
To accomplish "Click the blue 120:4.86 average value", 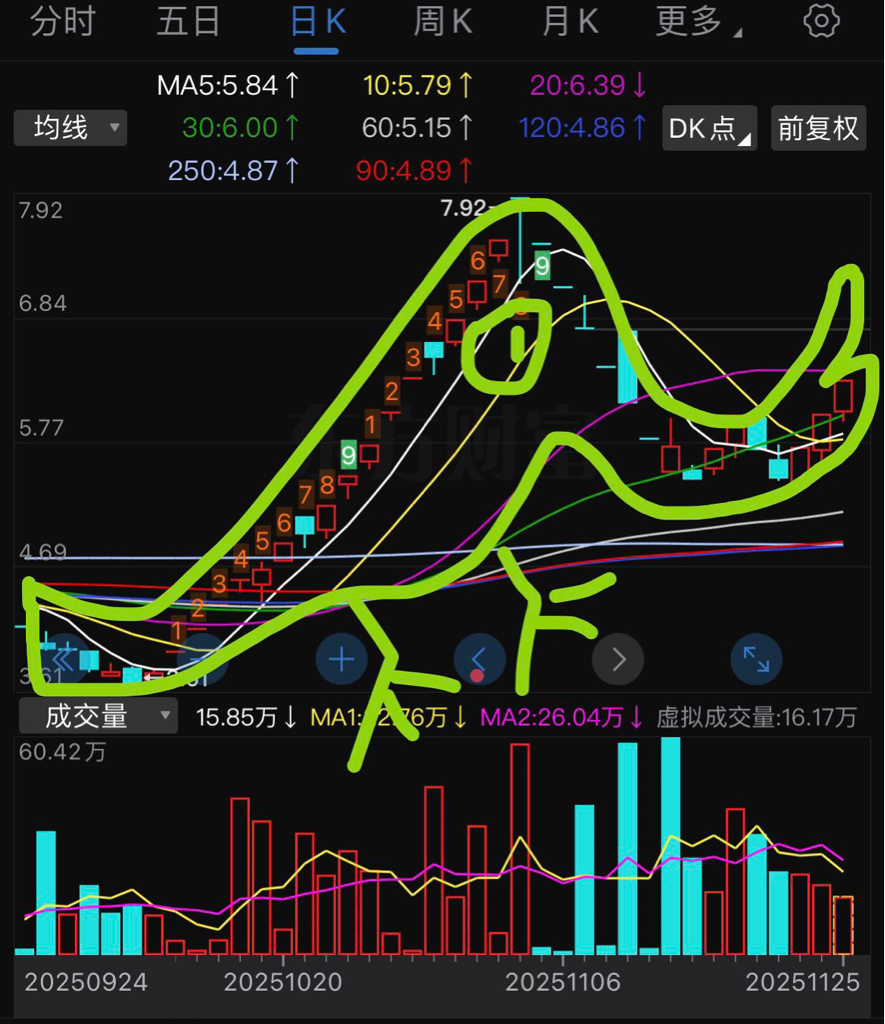I will pyautogui.click(x=583, y=128).
